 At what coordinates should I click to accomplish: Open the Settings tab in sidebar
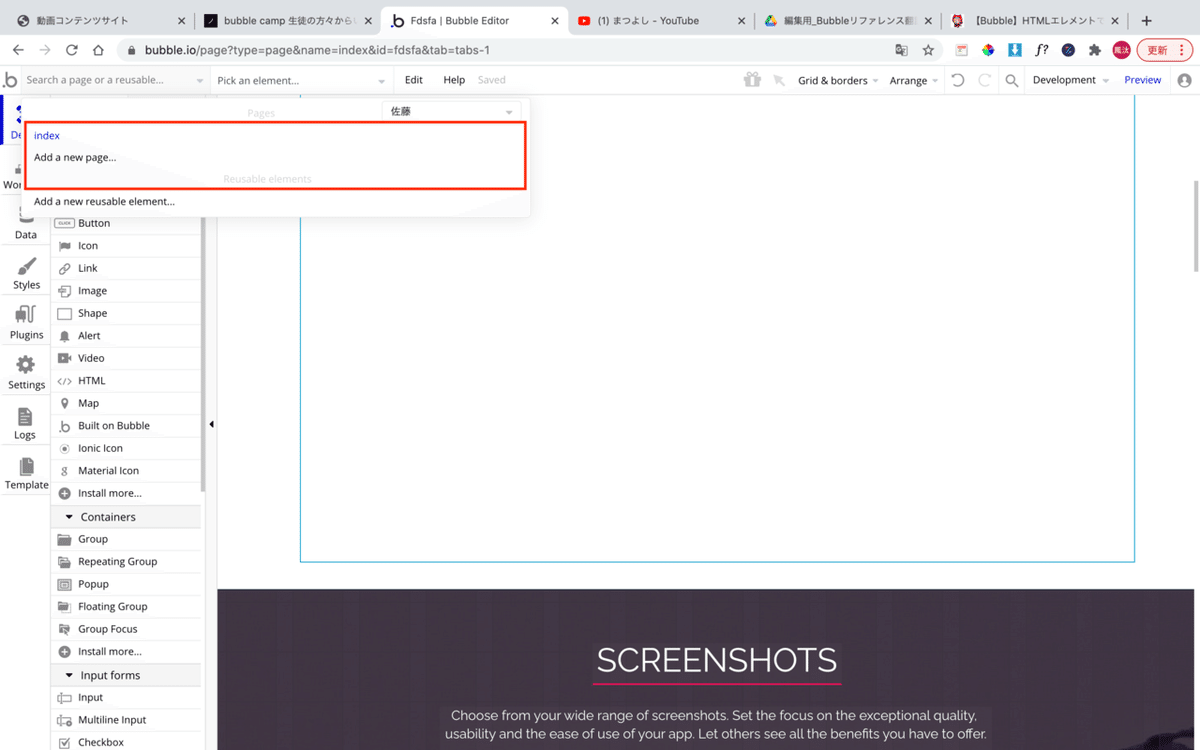pyautogui.click(x=26, y=374)
